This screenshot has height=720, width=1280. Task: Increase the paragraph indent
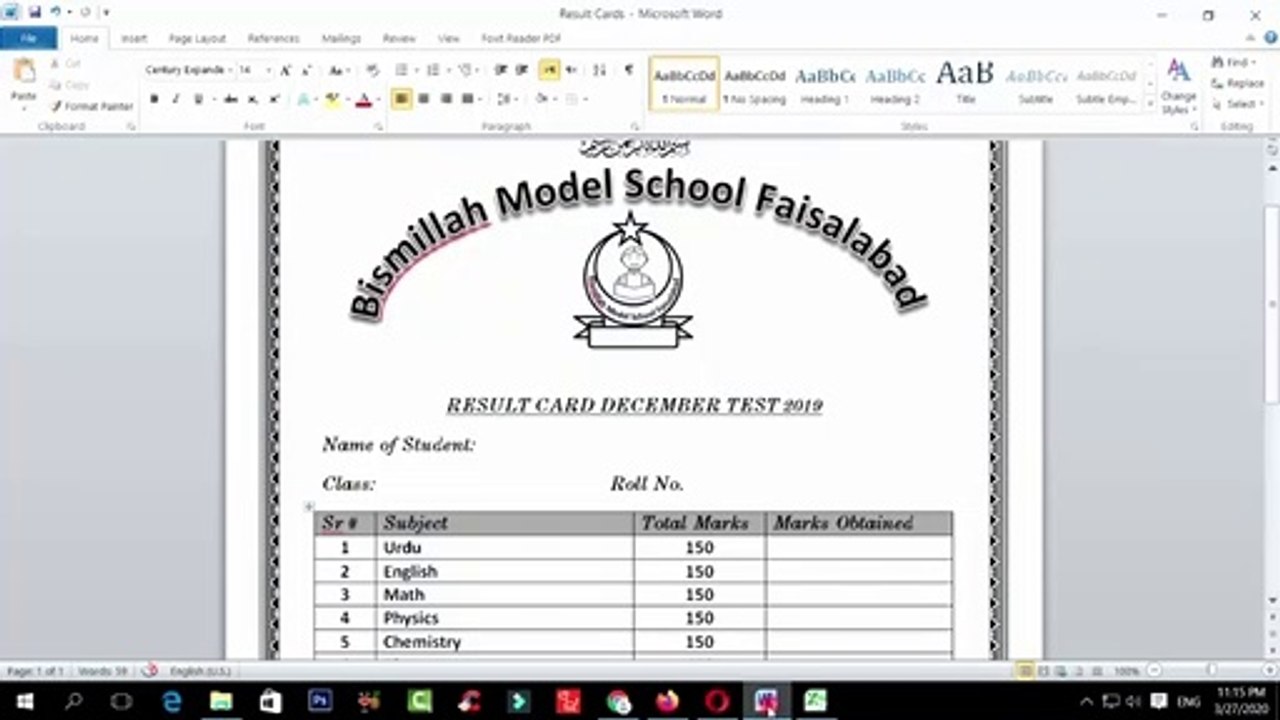pyautogui.click(x=522, y=70)
